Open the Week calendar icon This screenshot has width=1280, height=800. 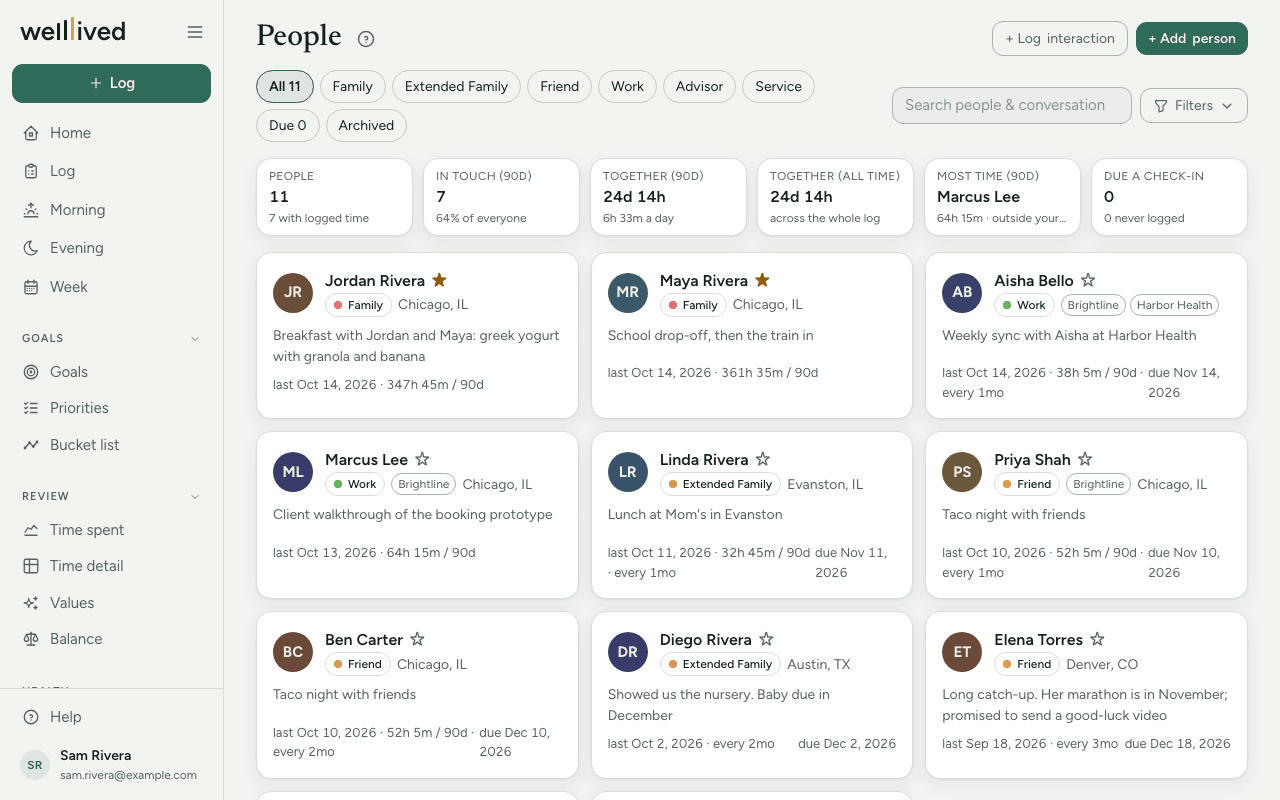(x=31, y=287)
